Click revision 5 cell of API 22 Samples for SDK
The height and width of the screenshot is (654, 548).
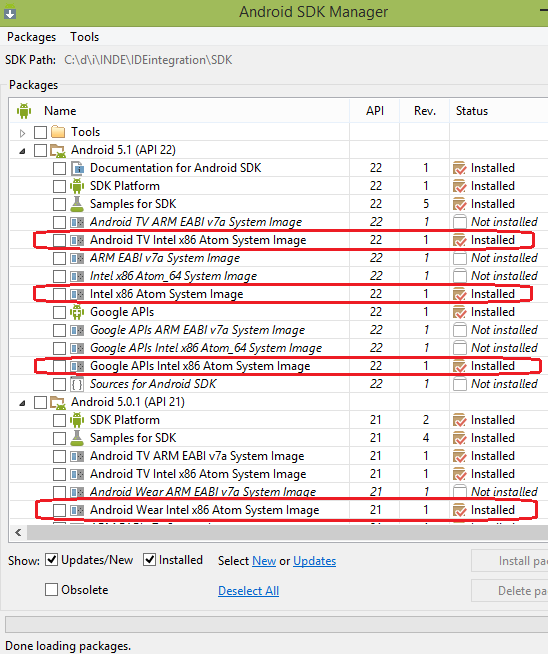click(426, 204)
